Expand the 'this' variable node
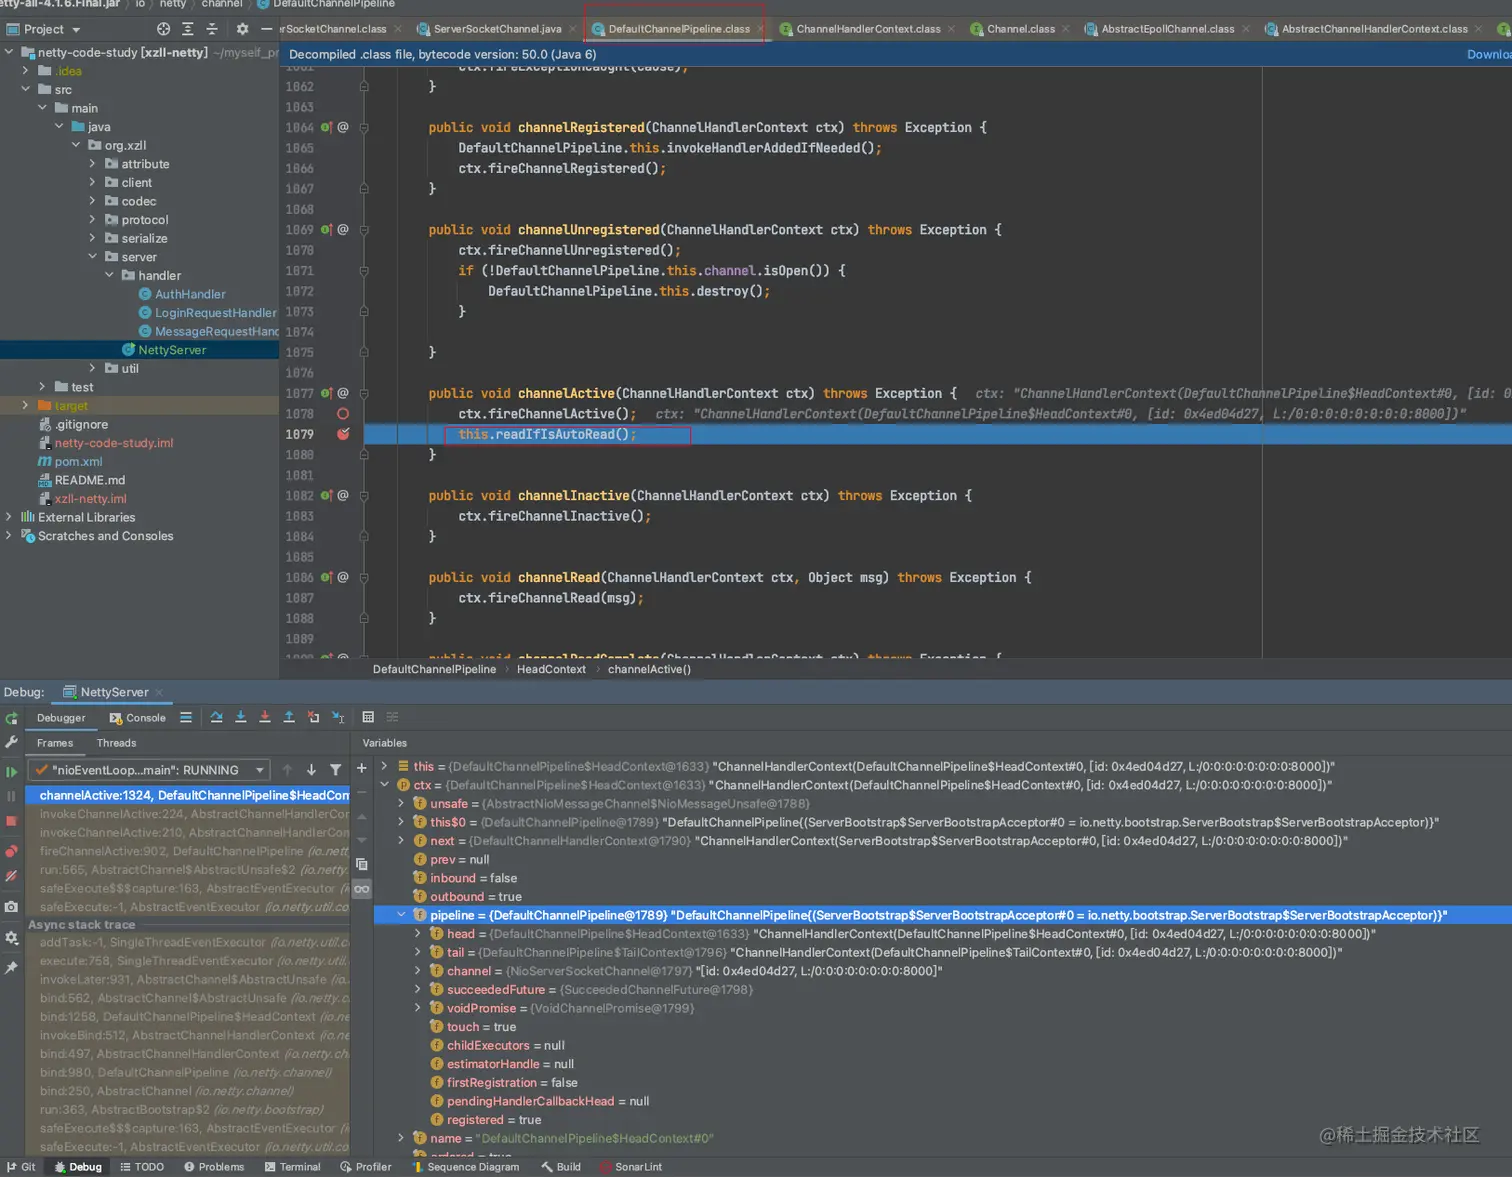 (x=385, y=766)
